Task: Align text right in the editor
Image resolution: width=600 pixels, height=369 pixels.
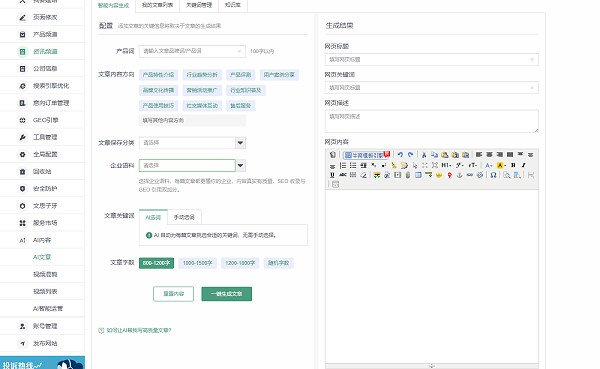Action: click(x=499, y=155)
